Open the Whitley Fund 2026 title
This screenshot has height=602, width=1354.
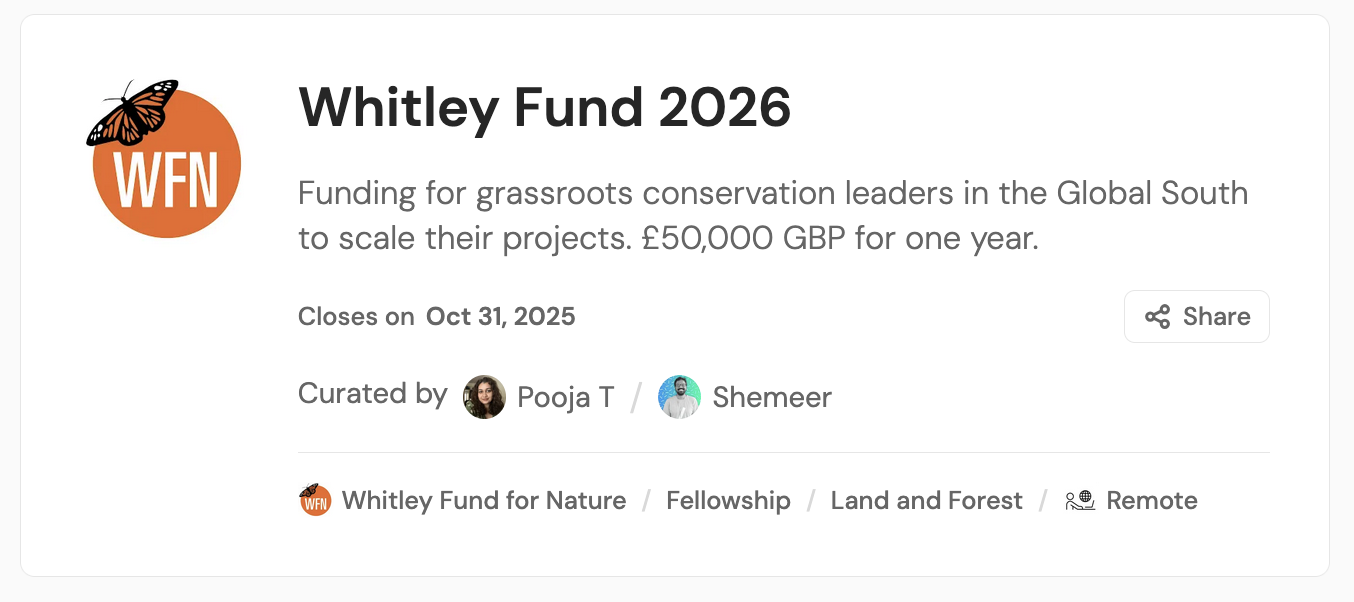tap(545, 107)
